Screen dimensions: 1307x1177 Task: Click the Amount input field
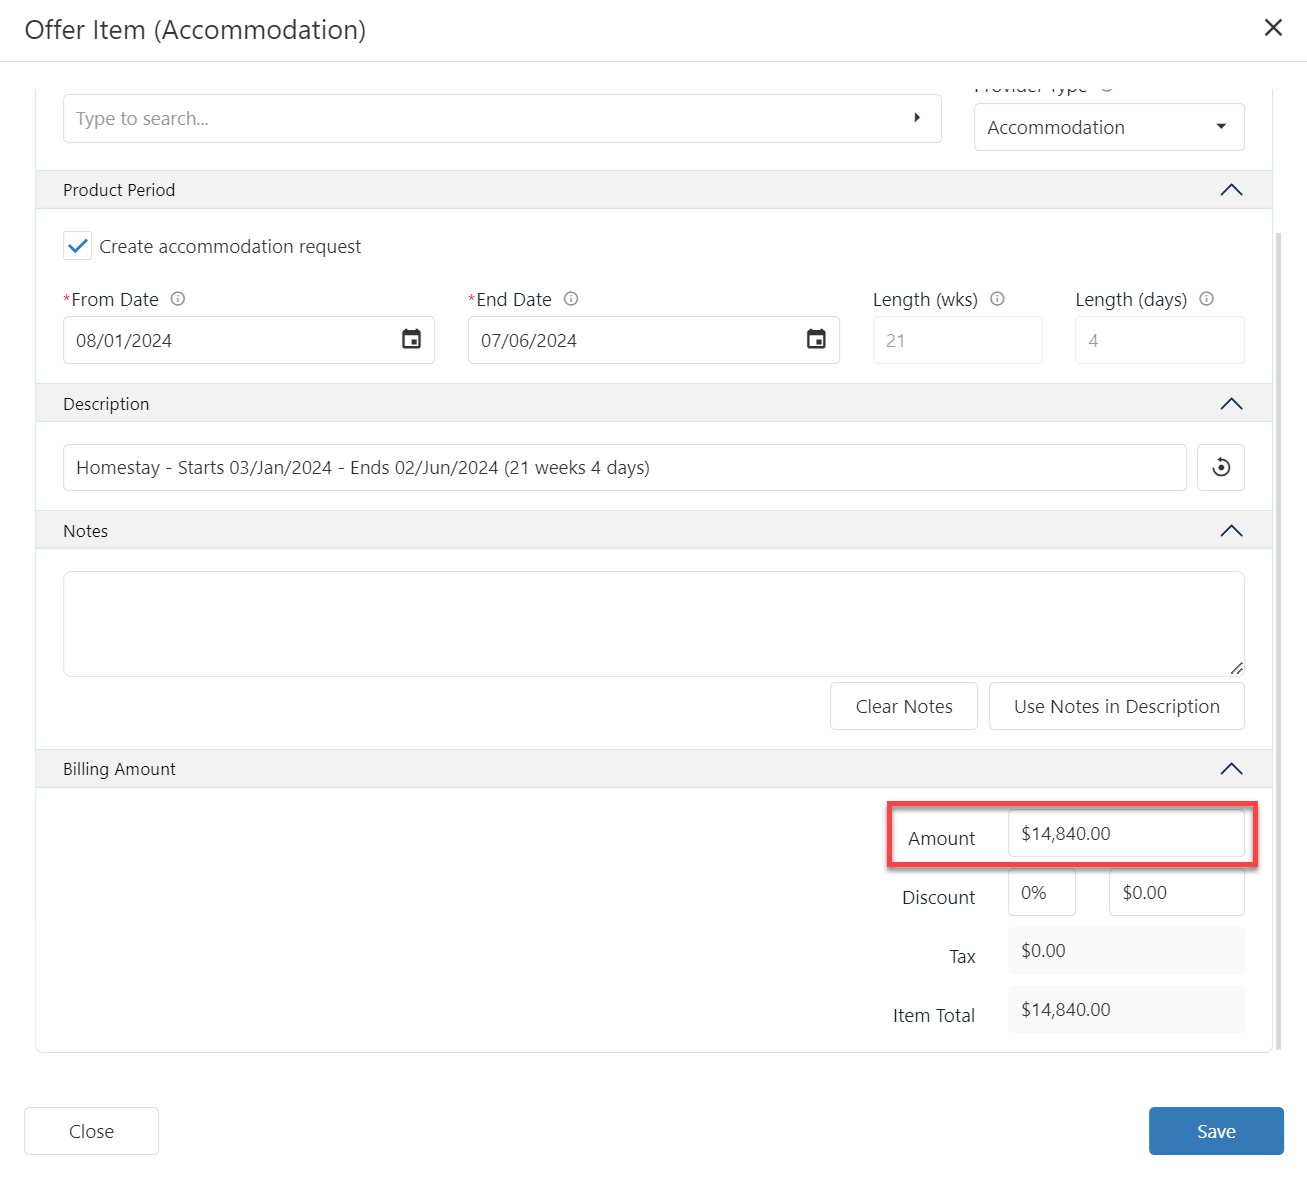(1125, 834)
